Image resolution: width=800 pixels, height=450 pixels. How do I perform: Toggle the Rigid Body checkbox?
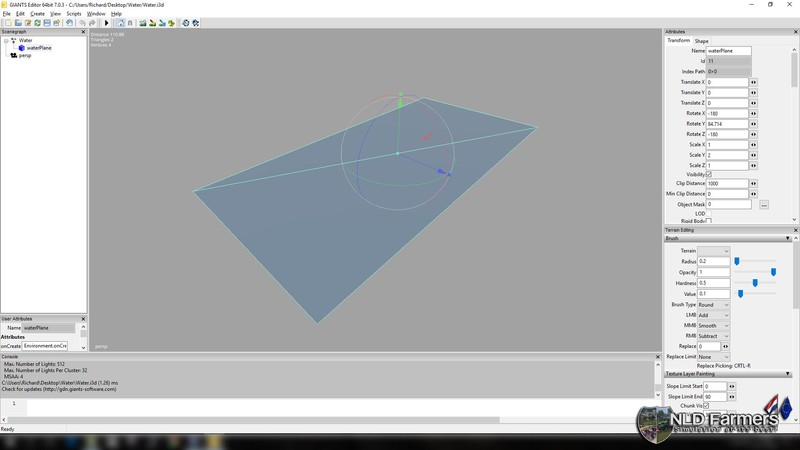click(x=709, y=221)
